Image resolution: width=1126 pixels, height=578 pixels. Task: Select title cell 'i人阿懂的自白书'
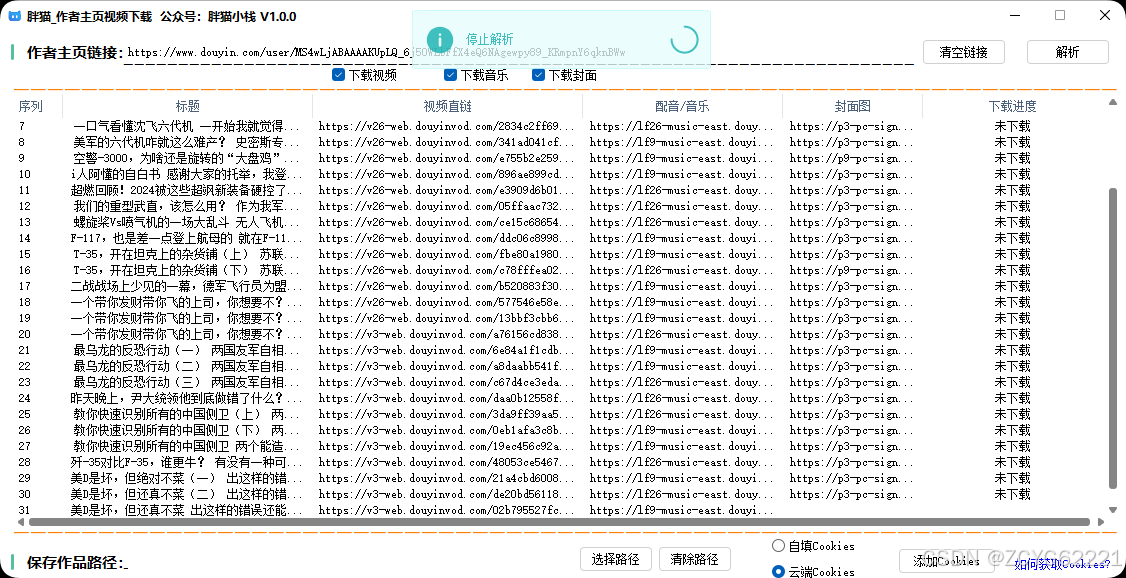point(187,174)
